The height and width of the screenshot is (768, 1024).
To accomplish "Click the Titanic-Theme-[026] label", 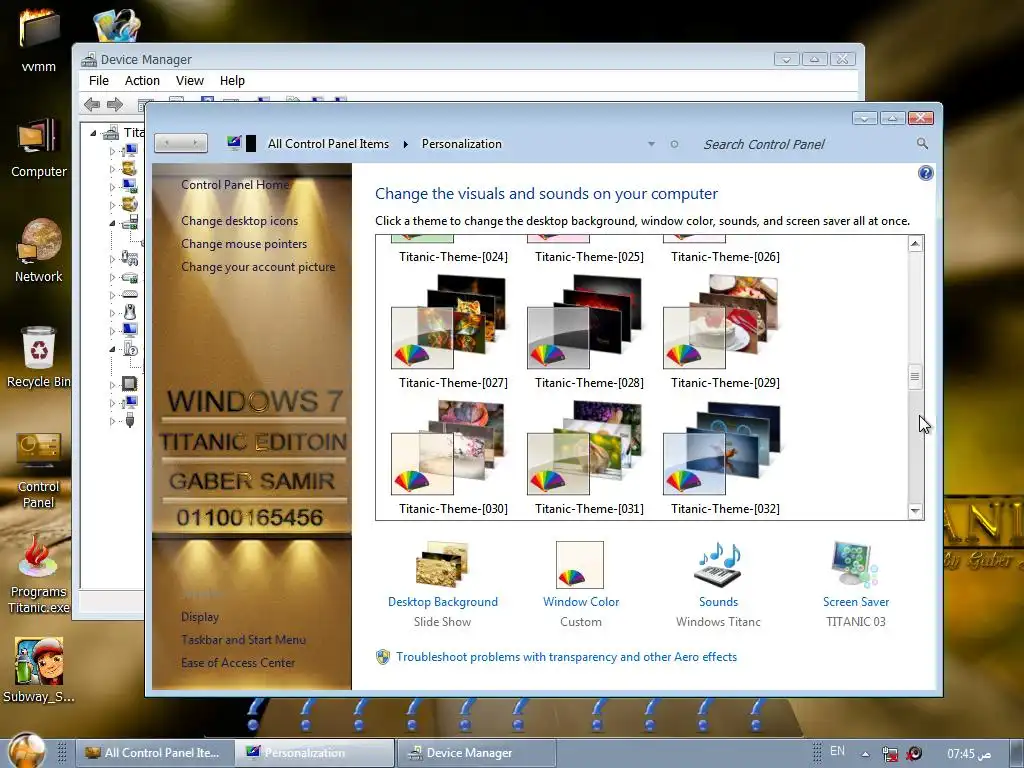I will (x=725, y=257).
